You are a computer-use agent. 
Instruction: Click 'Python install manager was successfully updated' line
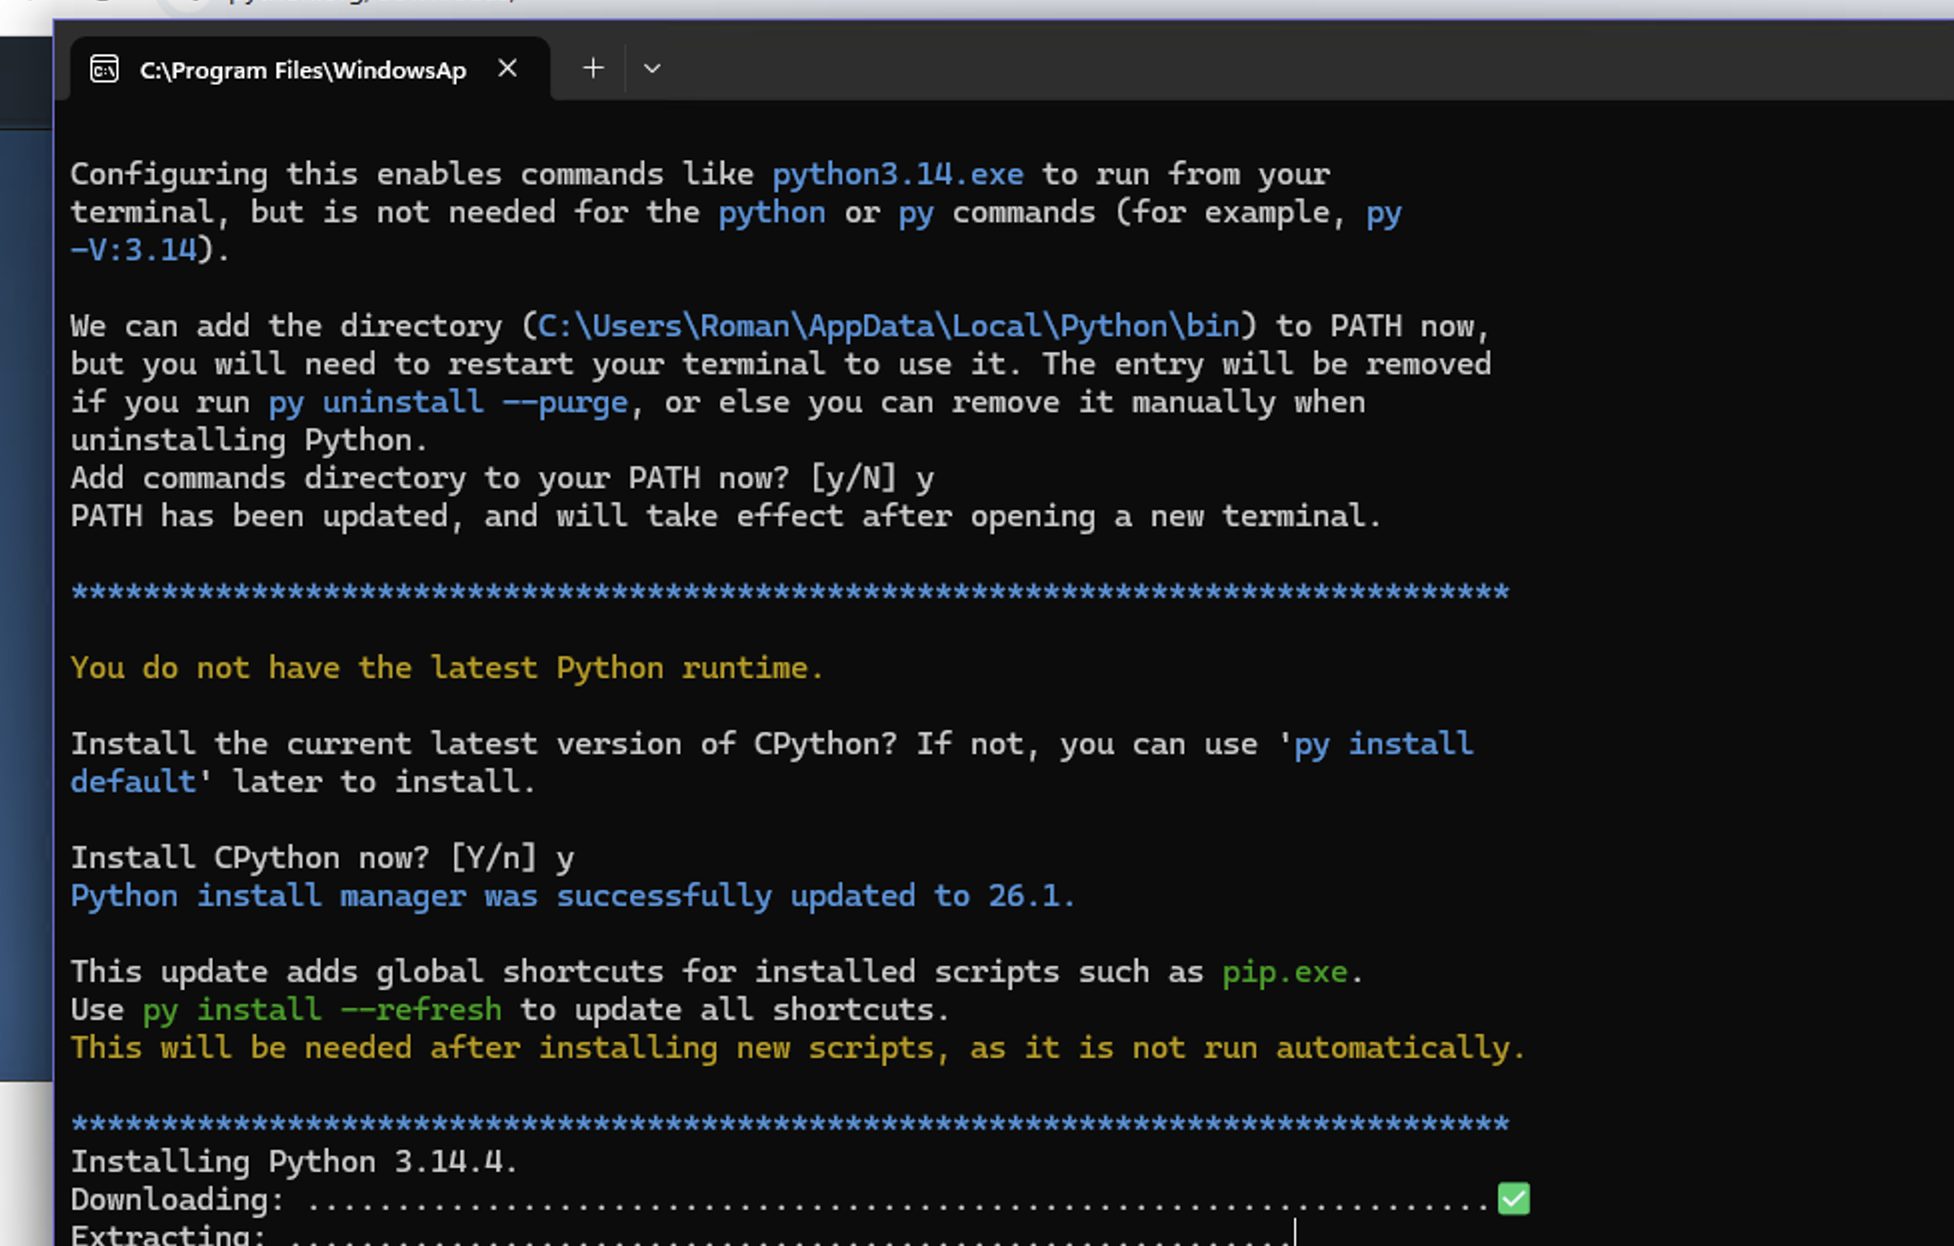click(573, 896)
